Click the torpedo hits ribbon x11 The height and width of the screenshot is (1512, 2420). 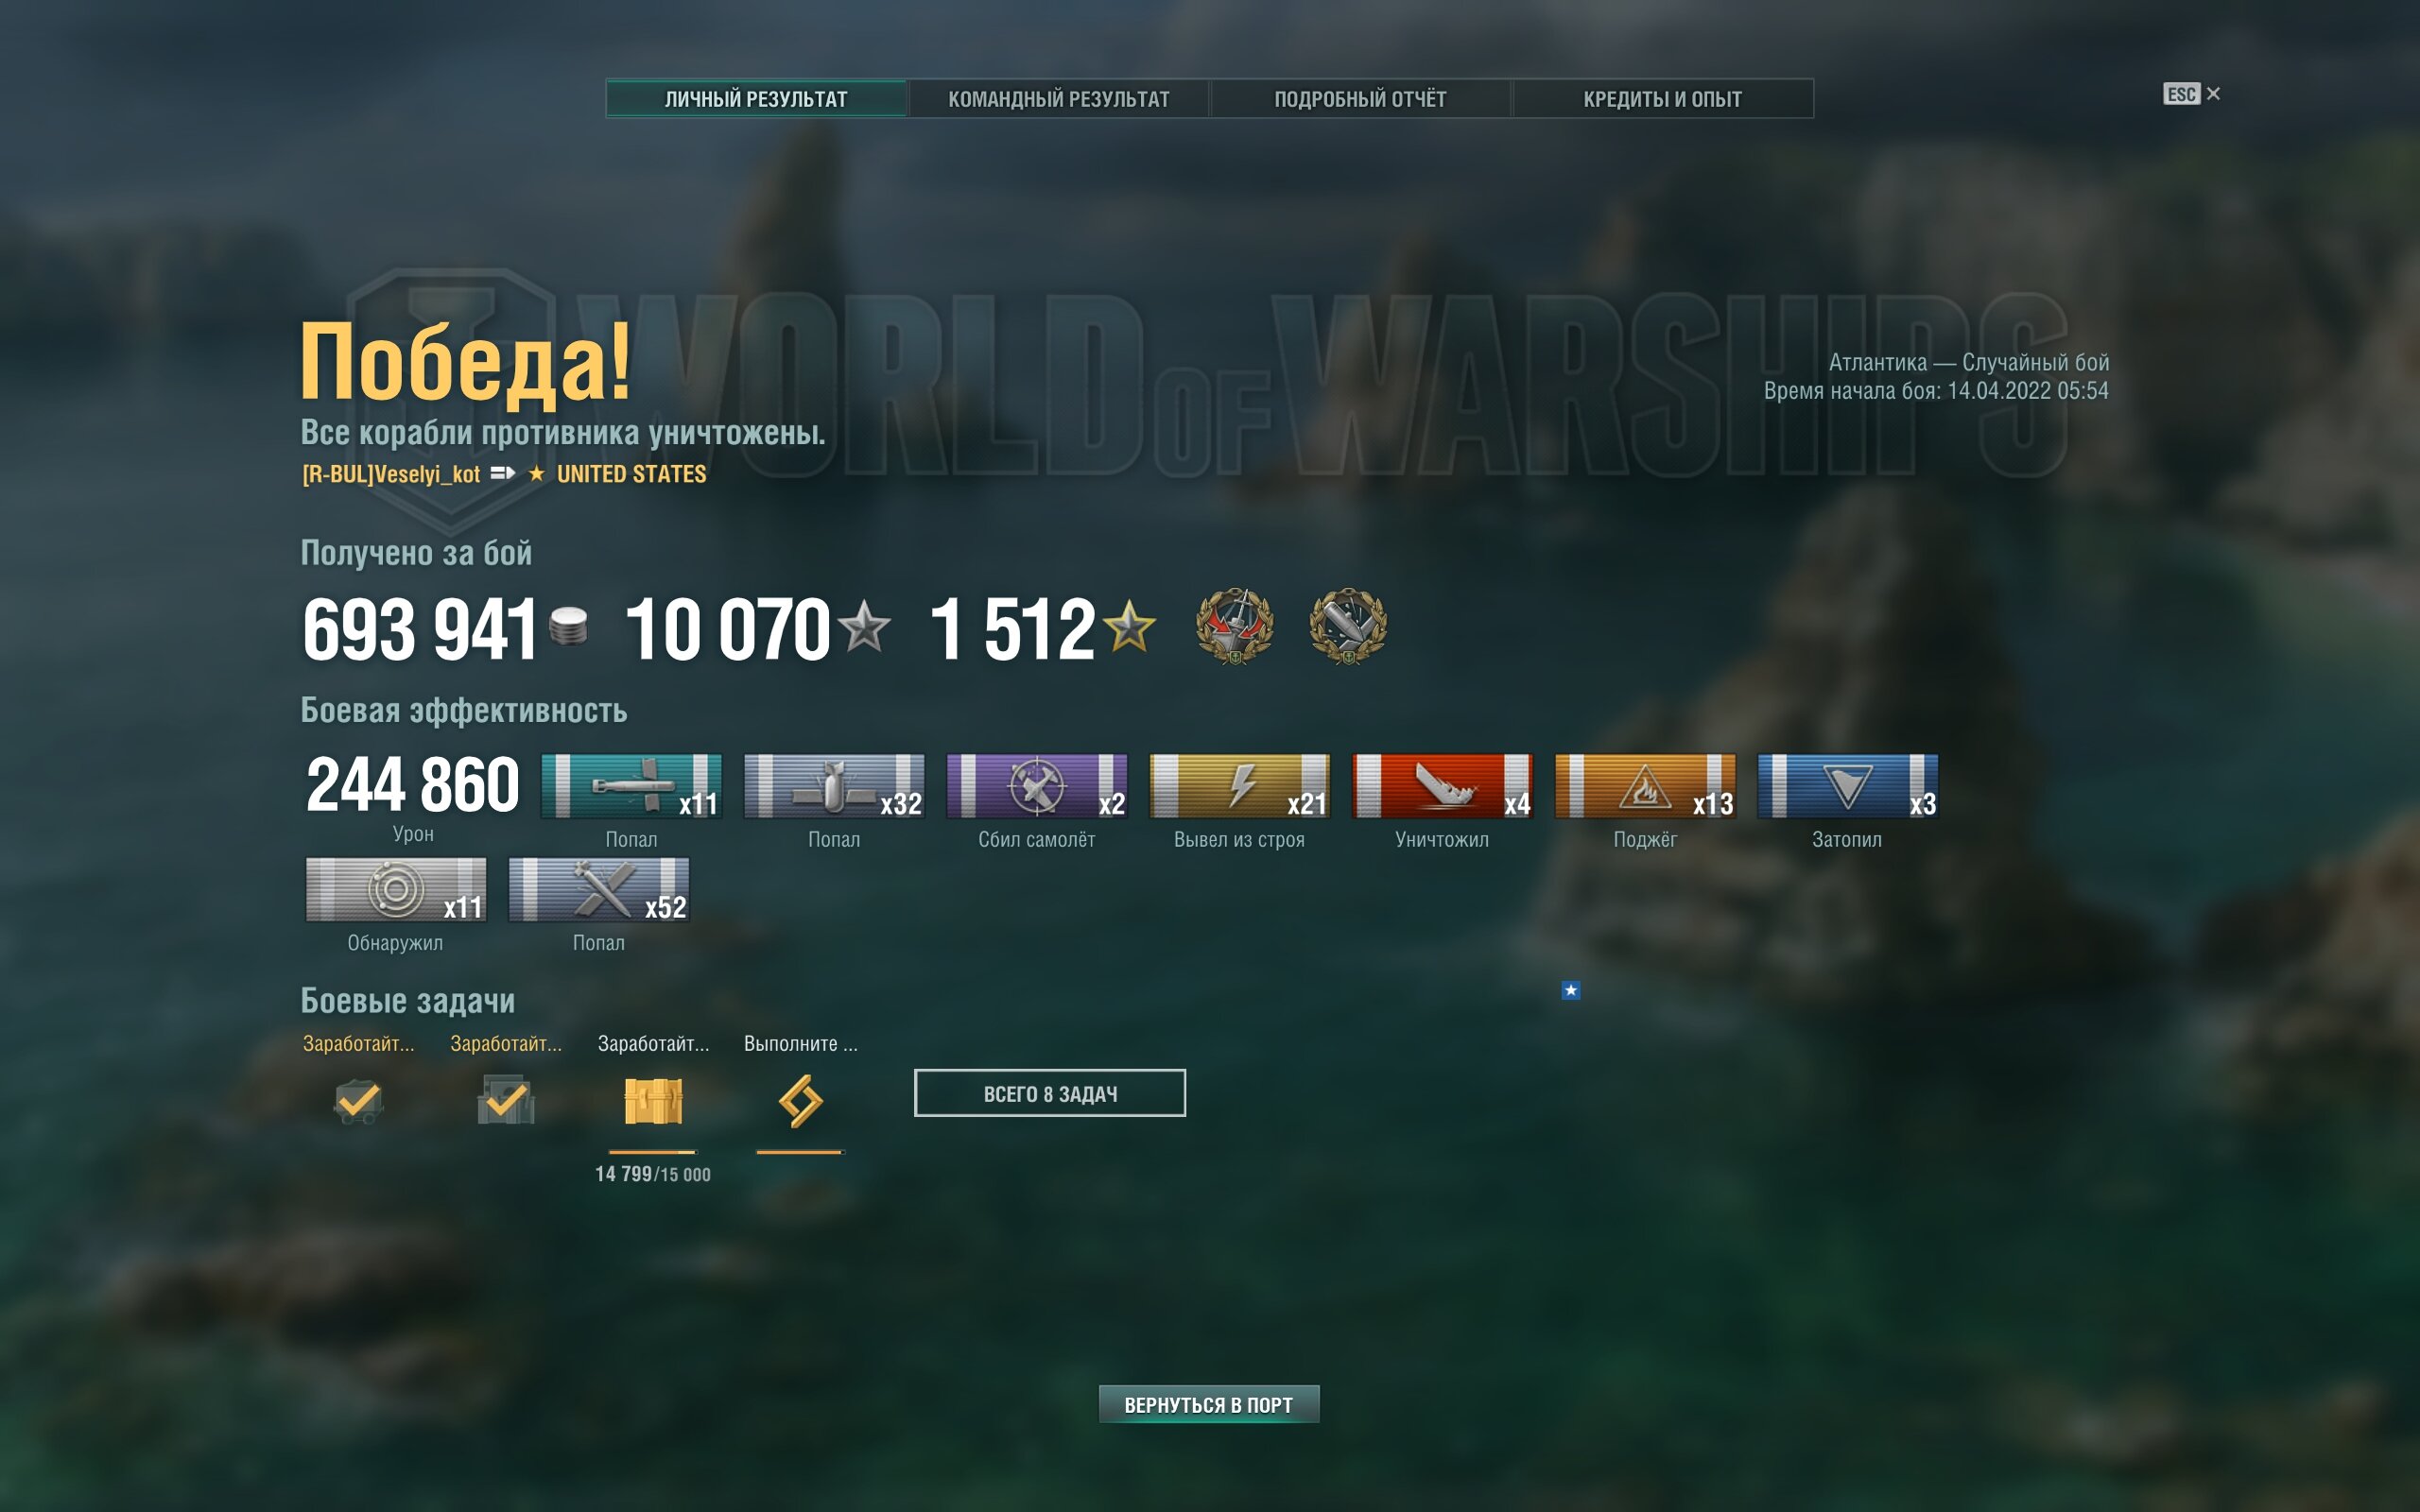point(631,786)
